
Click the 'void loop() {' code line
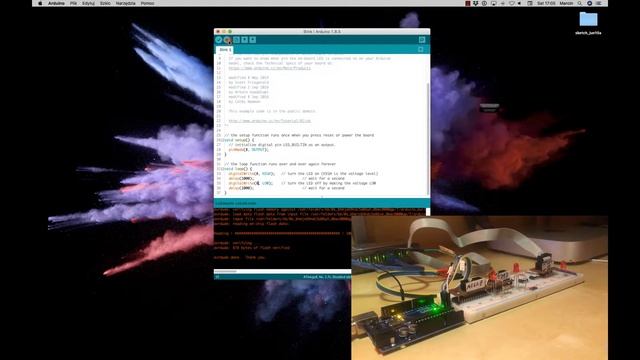pyautogui.click(x=238, y=169)
